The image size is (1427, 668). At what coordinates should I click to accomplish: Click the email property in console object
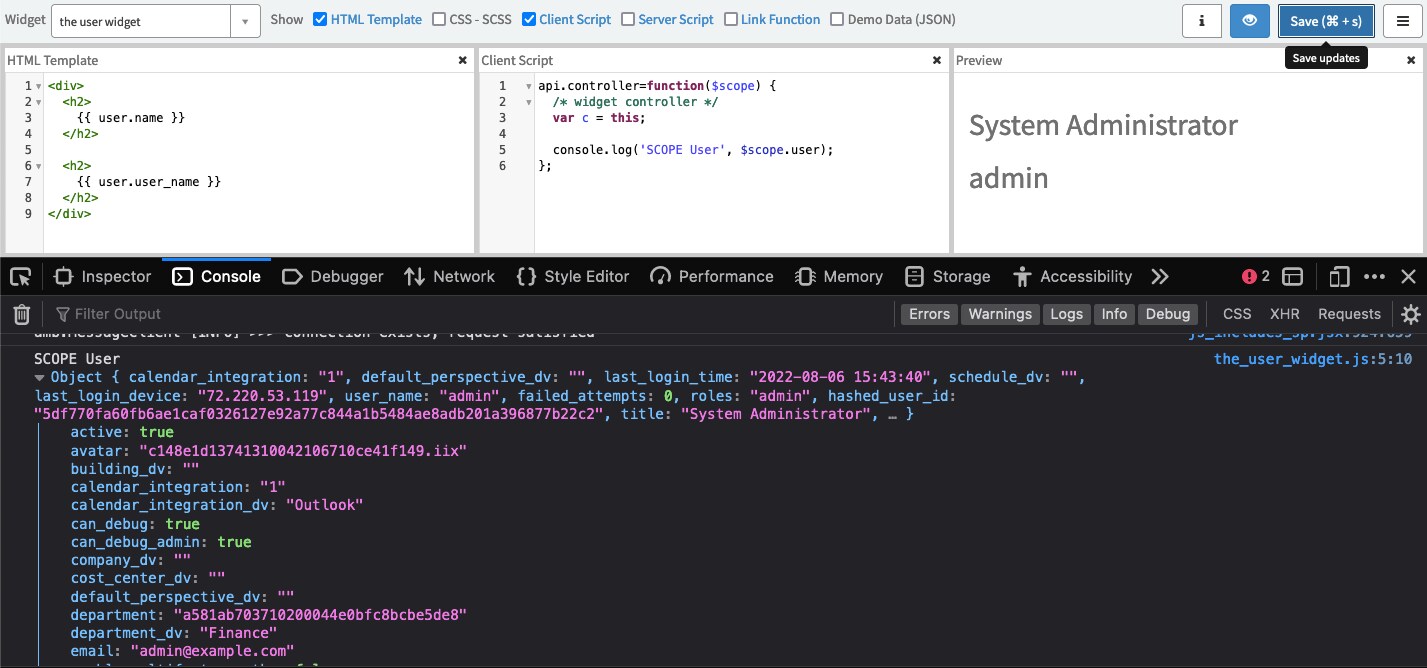pyautogui.click(x=182, y=651)
